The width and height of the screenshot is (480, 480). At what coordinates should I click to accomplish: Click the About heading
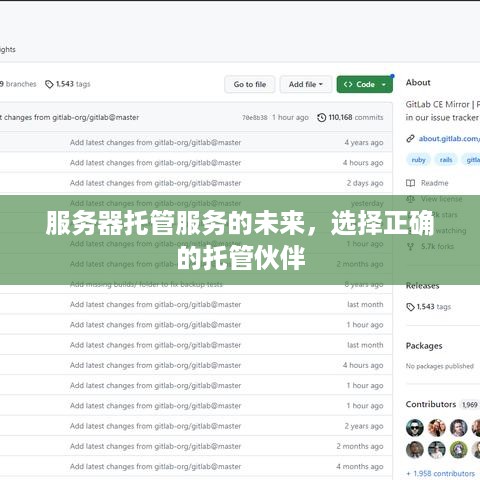pos(418,83)
